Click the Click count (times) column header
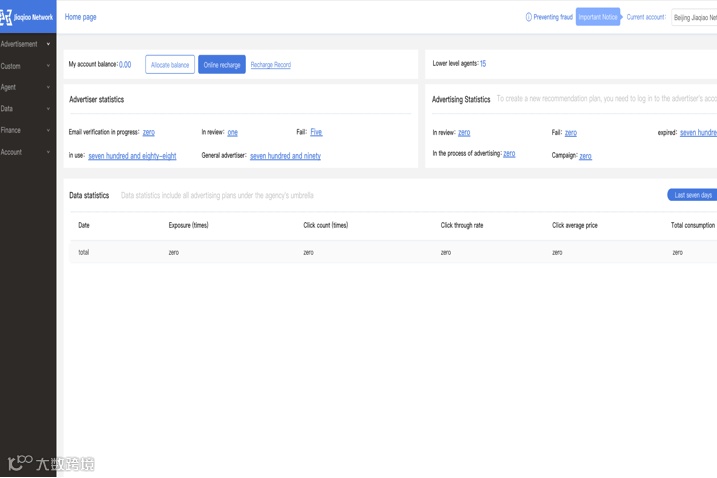This screenshot has width=717, height=478. [326, 225]
